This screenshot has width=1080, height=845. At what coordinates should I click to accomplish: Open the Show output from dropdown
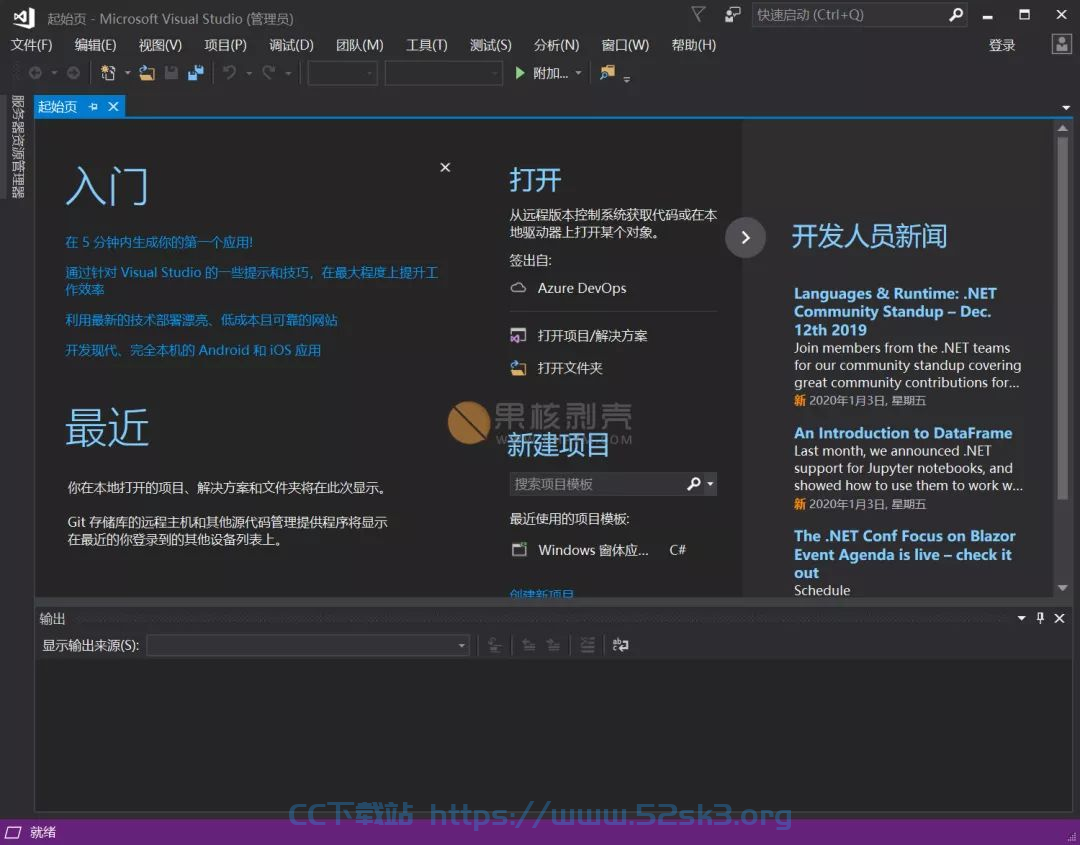[308, 645]
